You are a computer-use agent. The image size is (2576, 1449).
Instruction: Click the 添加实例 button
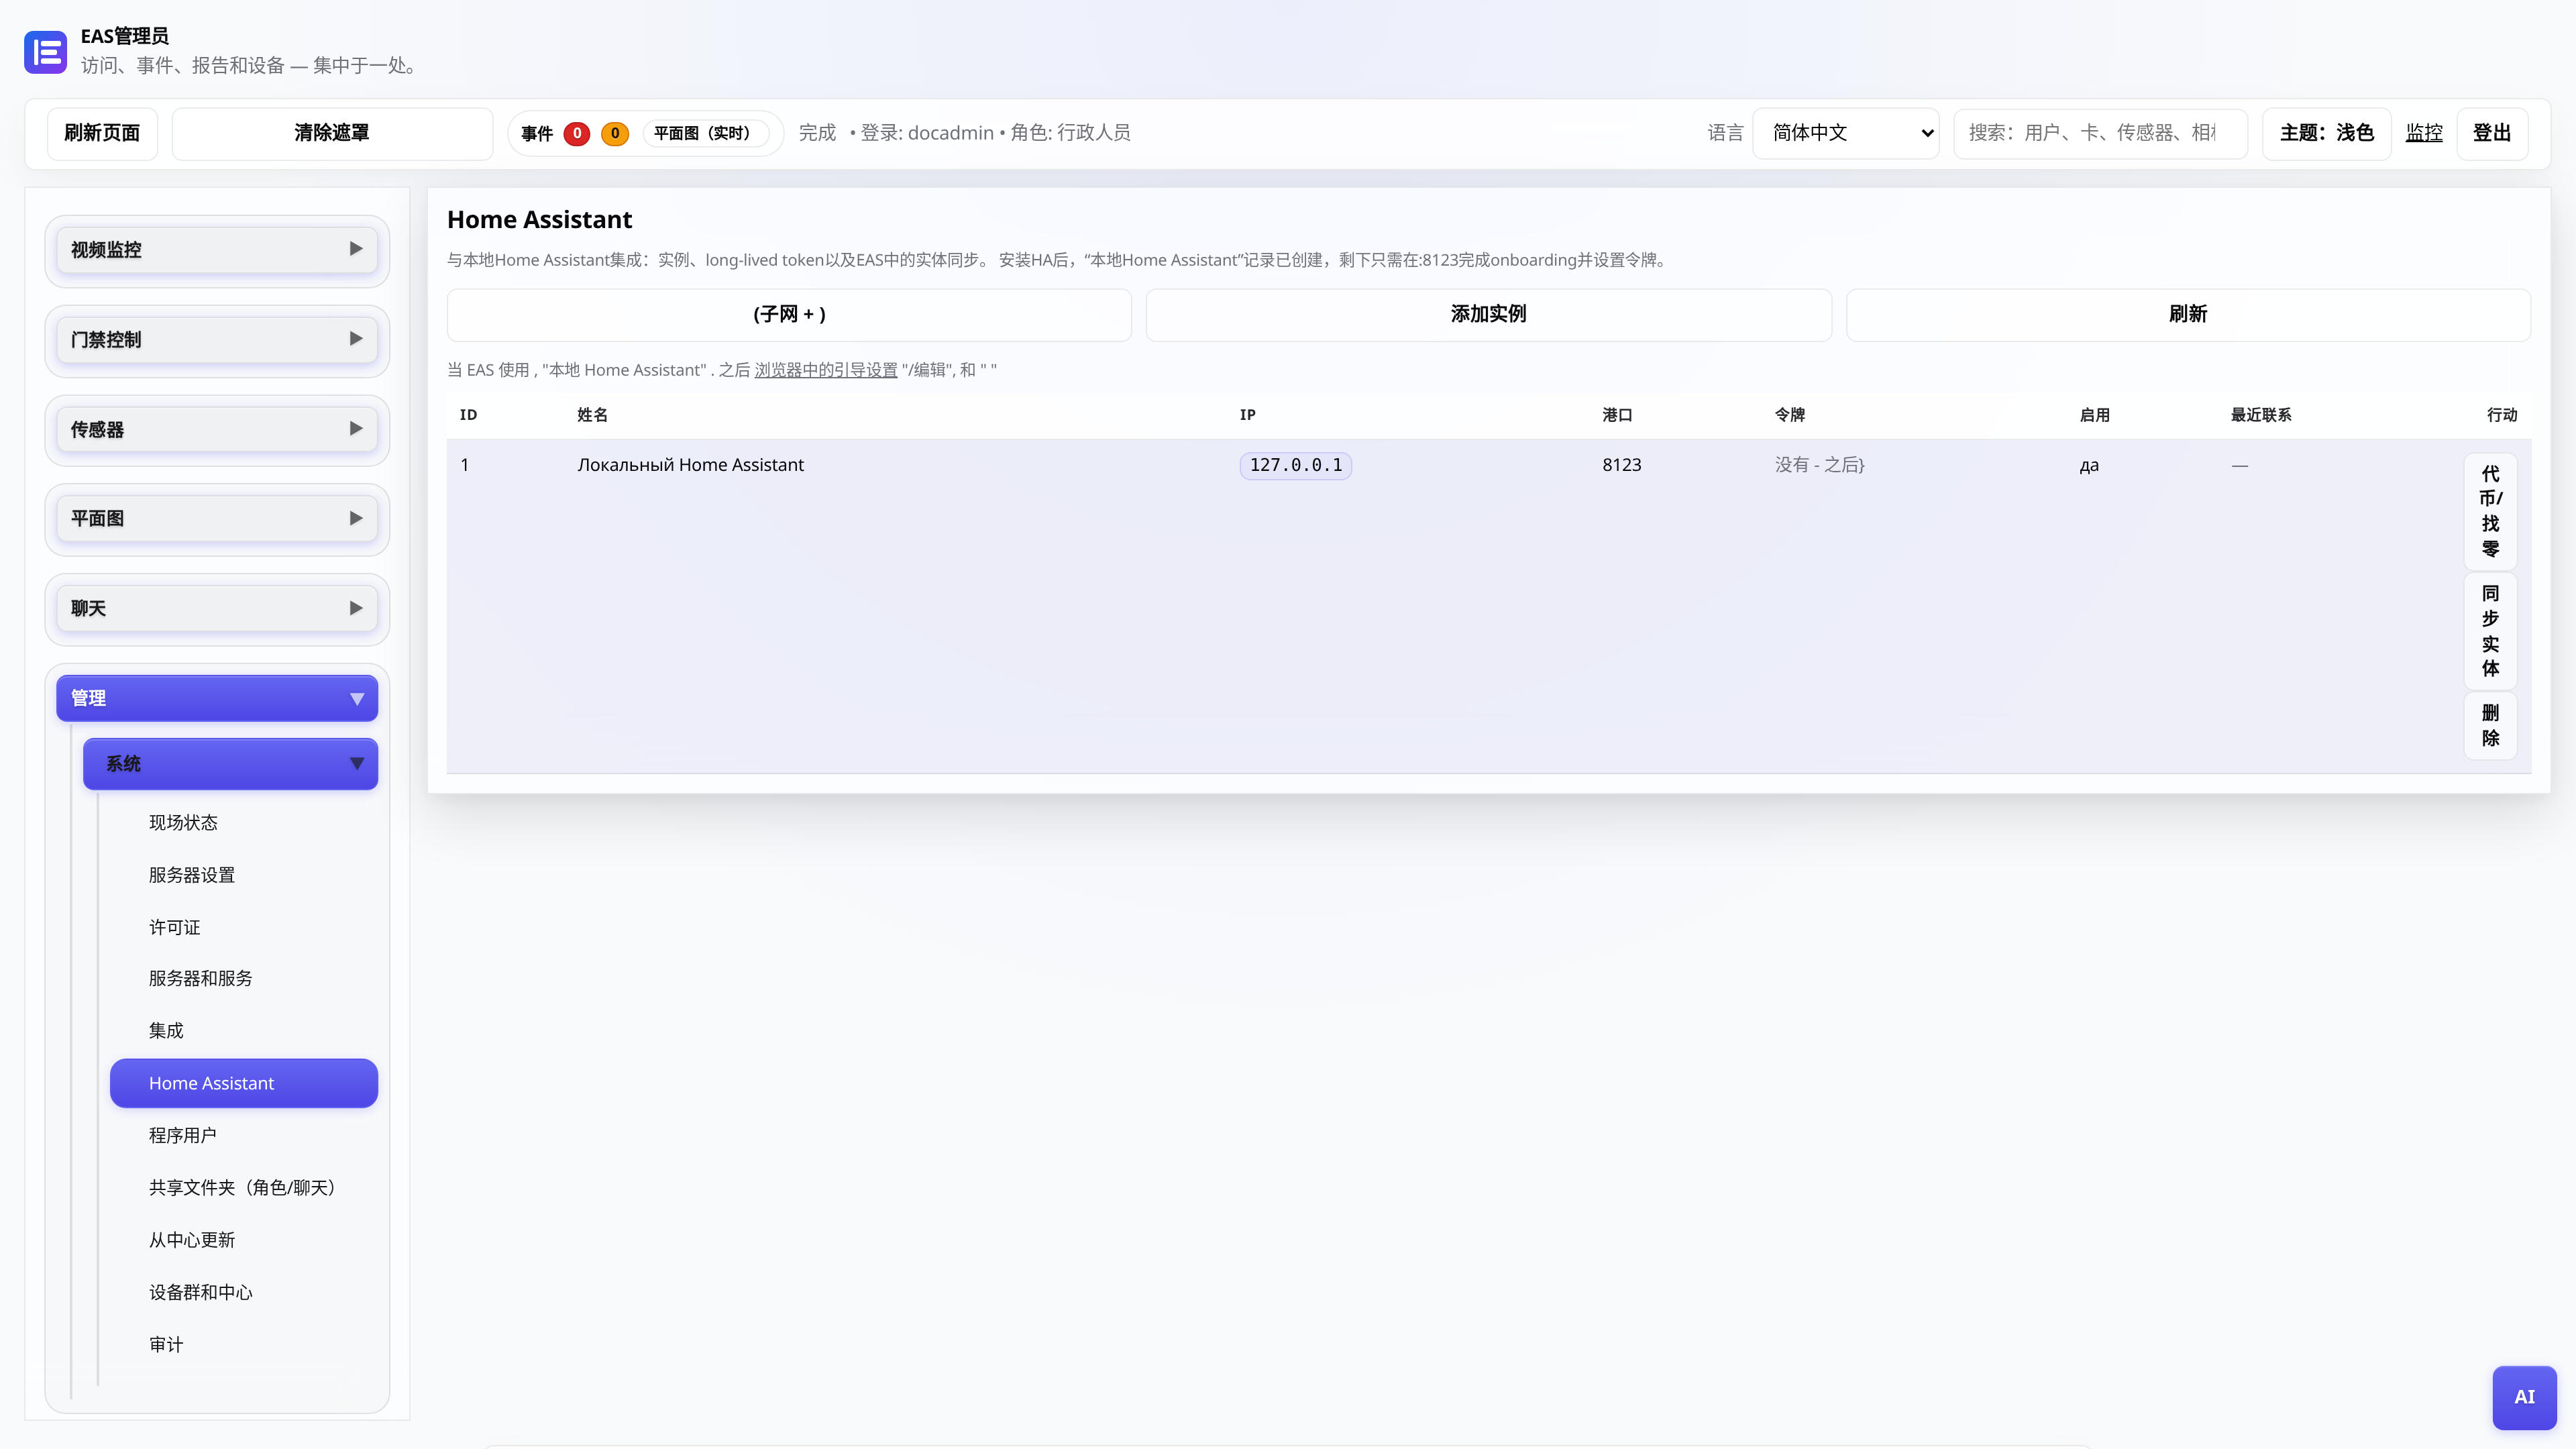click(x=1488, y=314)
